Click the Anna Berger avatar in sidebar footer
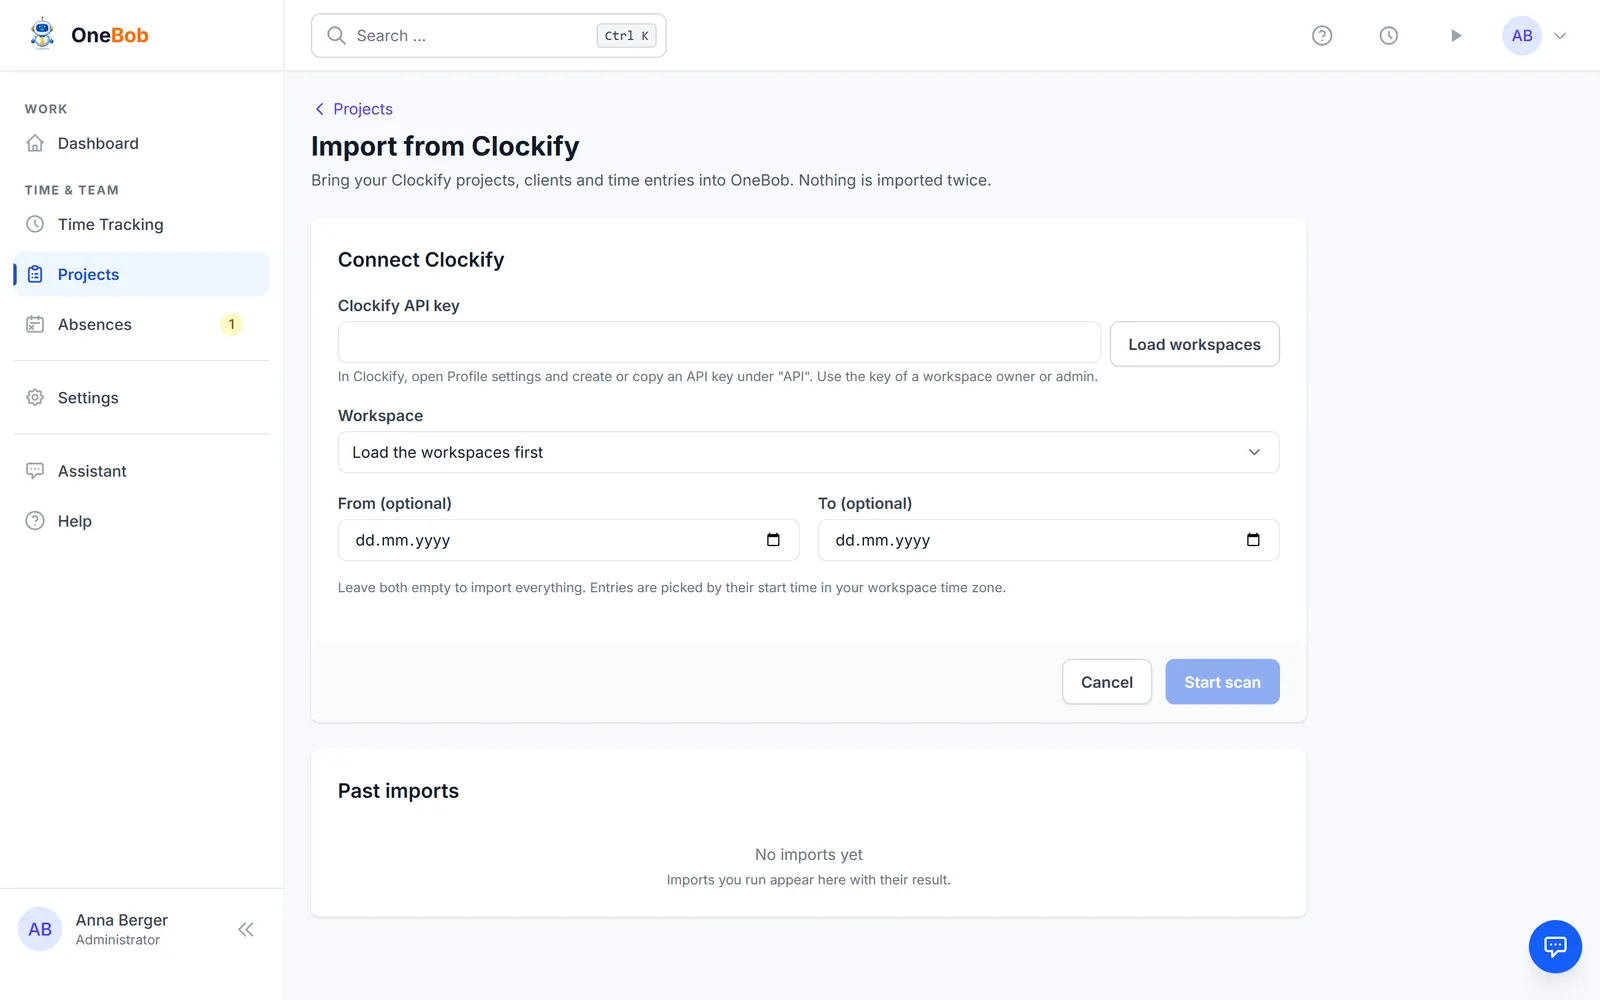Screen dimensions: 1600x1000 pos(40,930)
